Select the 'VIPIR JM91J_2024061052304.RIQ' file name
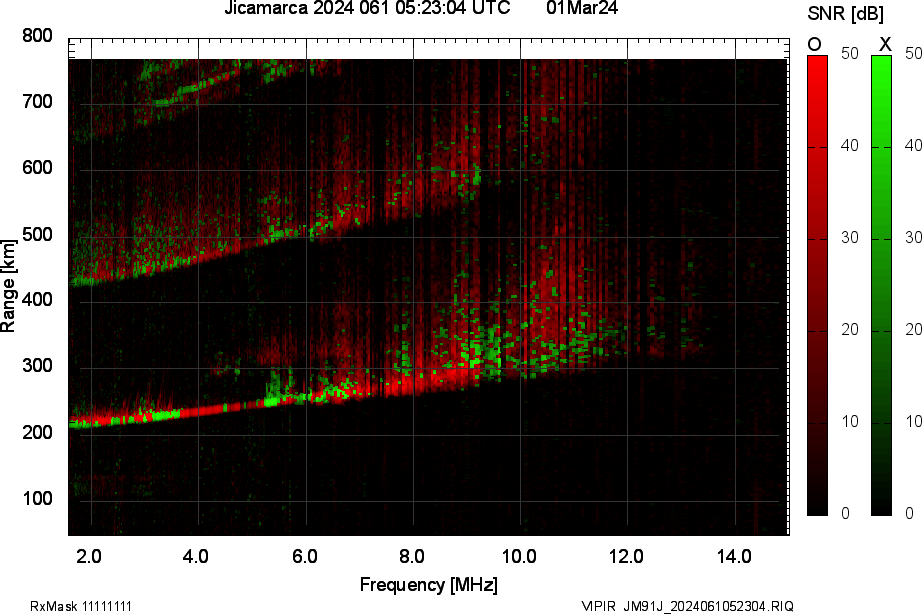922x614 pixels. pos(687,606)
